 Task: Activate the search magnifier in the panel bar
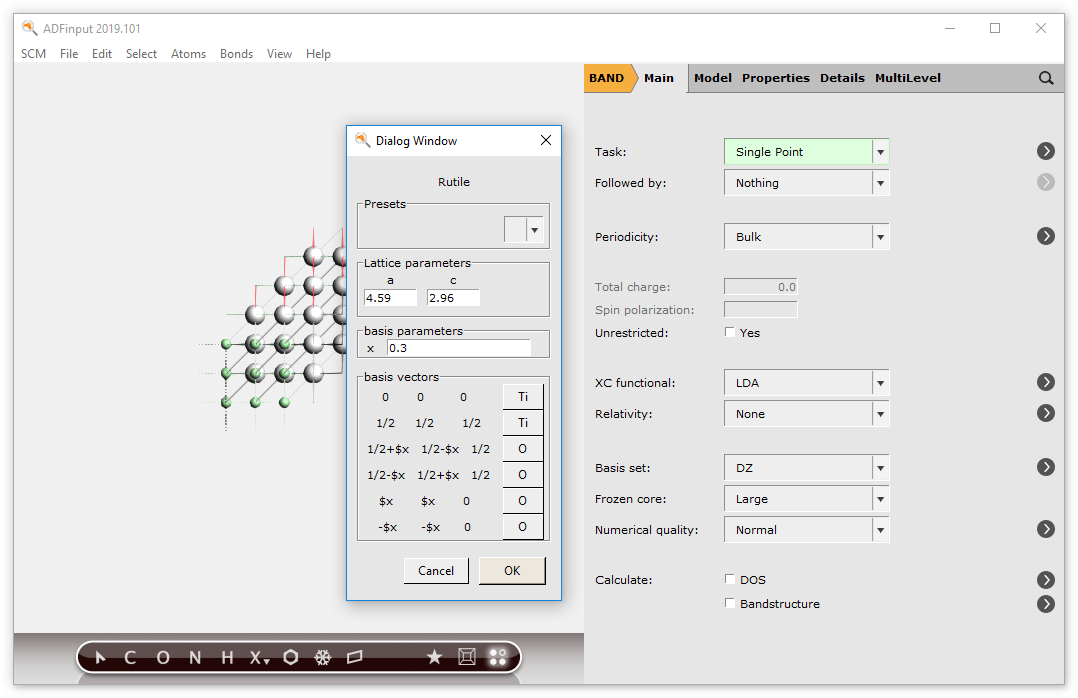point(1046,78)
